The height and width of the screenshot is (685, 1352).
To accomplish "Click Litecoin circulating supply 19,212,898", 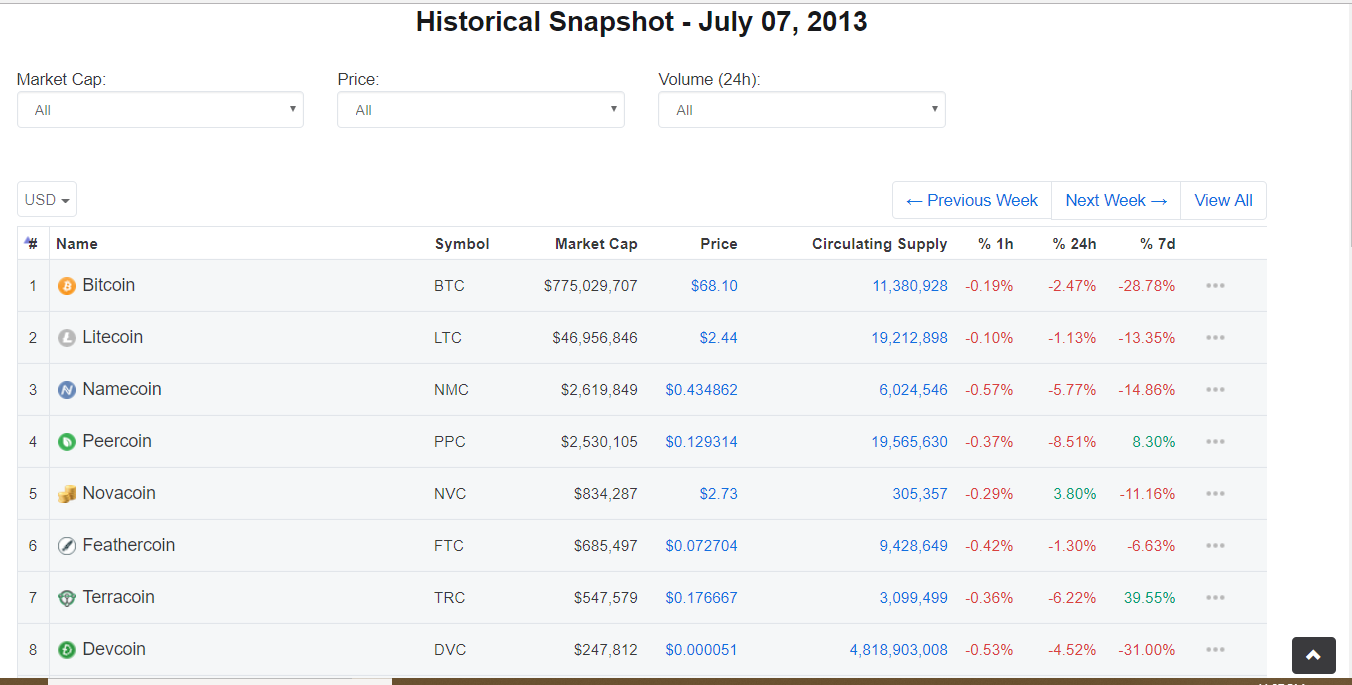I will coord(910,338).
